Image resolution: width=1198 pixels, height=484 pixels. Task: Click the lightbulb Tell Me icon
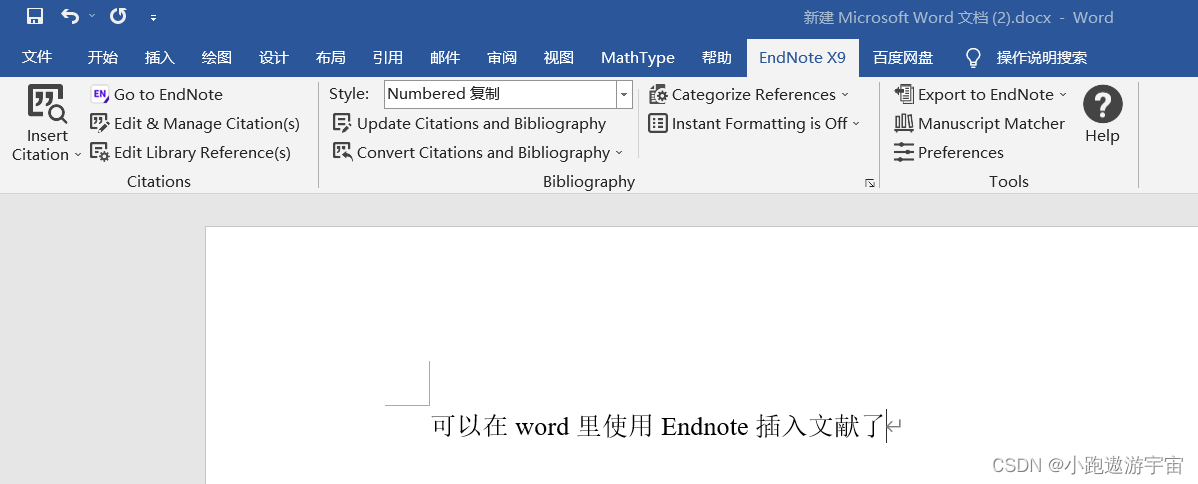point(973,57)
